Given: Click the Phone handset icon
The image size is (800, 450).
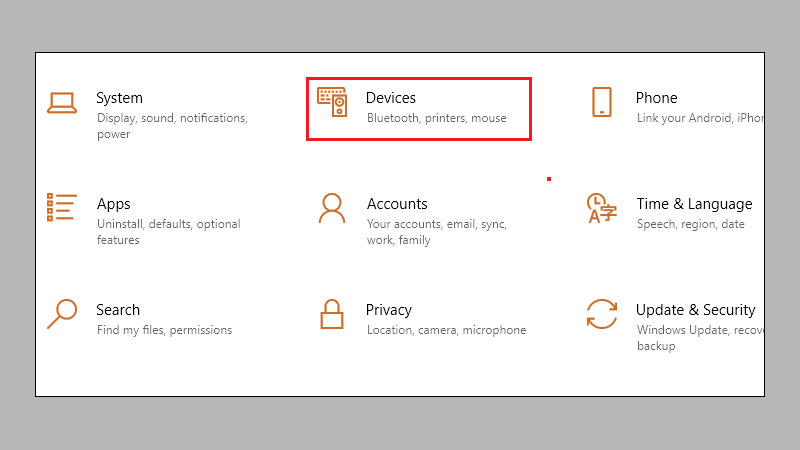Looking at the screenshot, I should [x=602, y=102].
